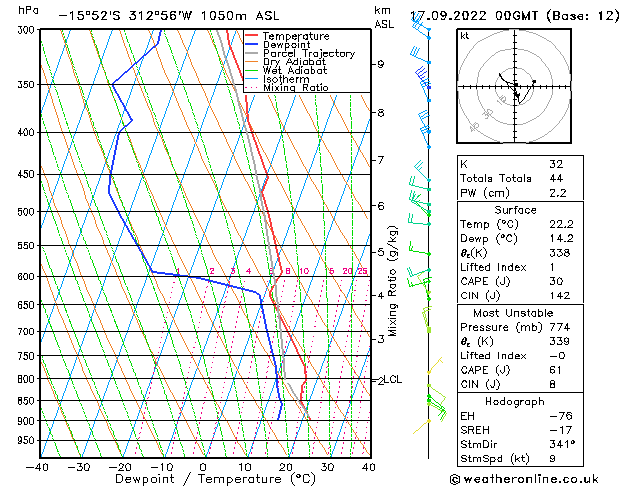
Task: Click the 'Parcel Trajectory' legend entry
Action: pos(309,54)
